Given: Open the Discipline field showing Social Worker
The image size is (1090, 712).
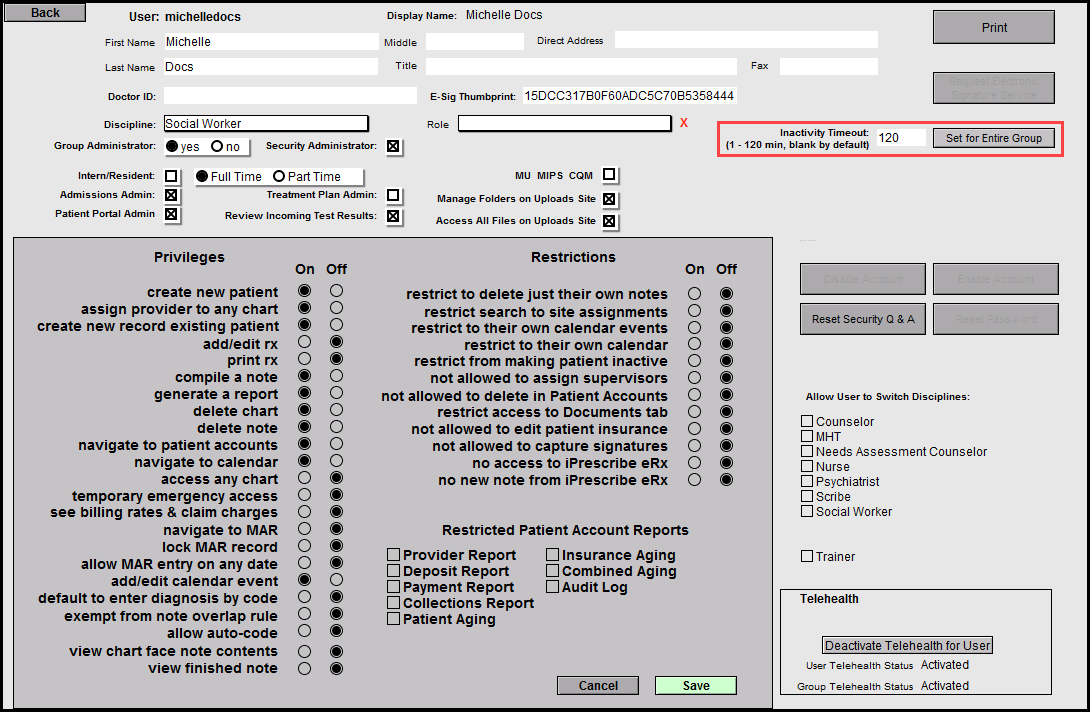Looking at the screenshot, I should pos(266,124).
